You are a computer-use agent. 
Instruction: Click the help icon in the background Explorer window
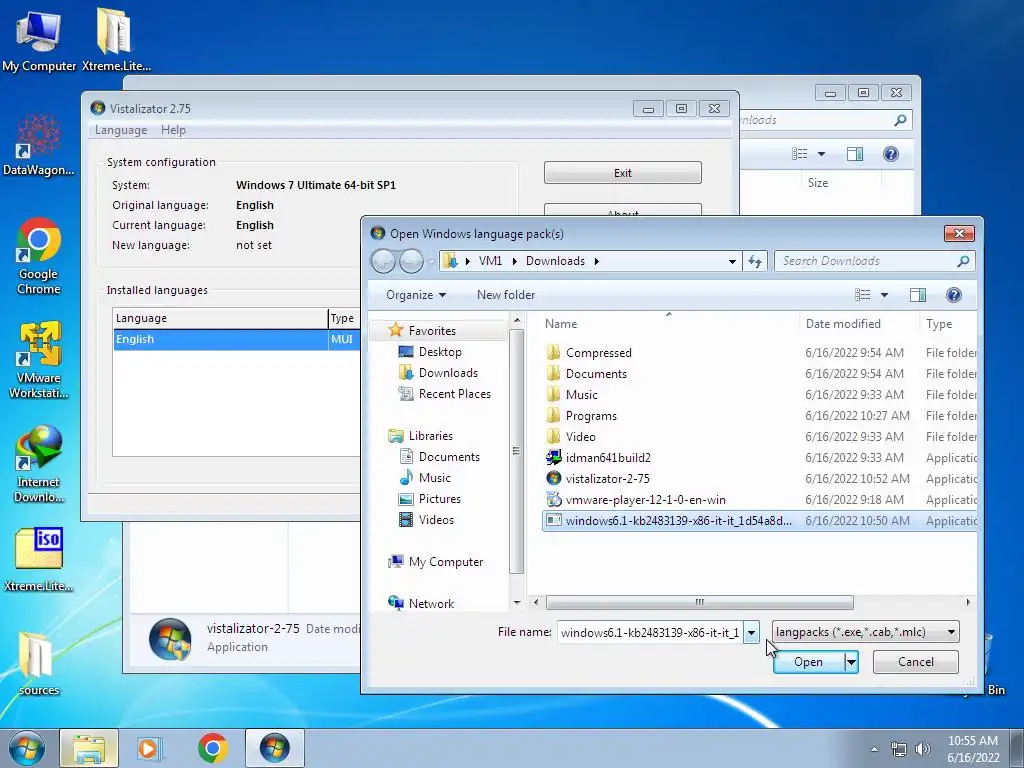(891, 154)
